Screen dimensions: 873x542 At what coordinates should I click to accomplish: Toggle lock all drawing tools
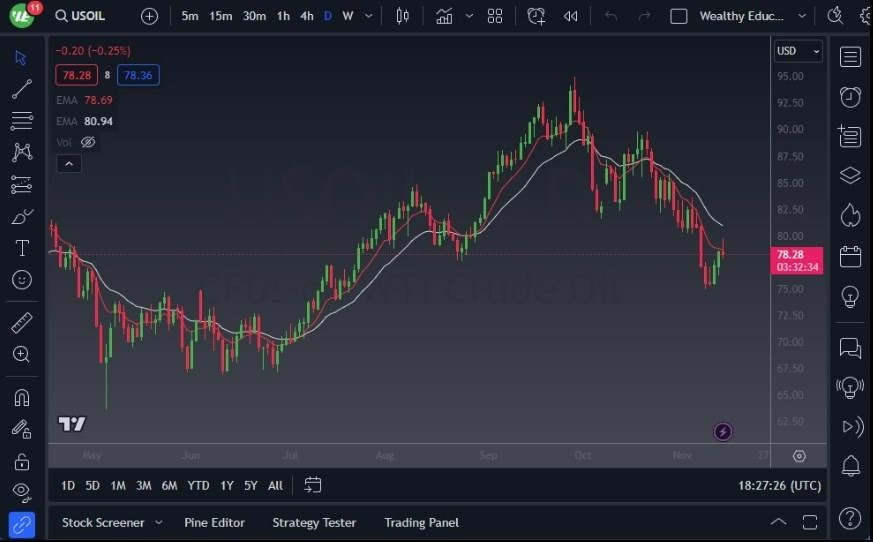click(x=22, y=461)
